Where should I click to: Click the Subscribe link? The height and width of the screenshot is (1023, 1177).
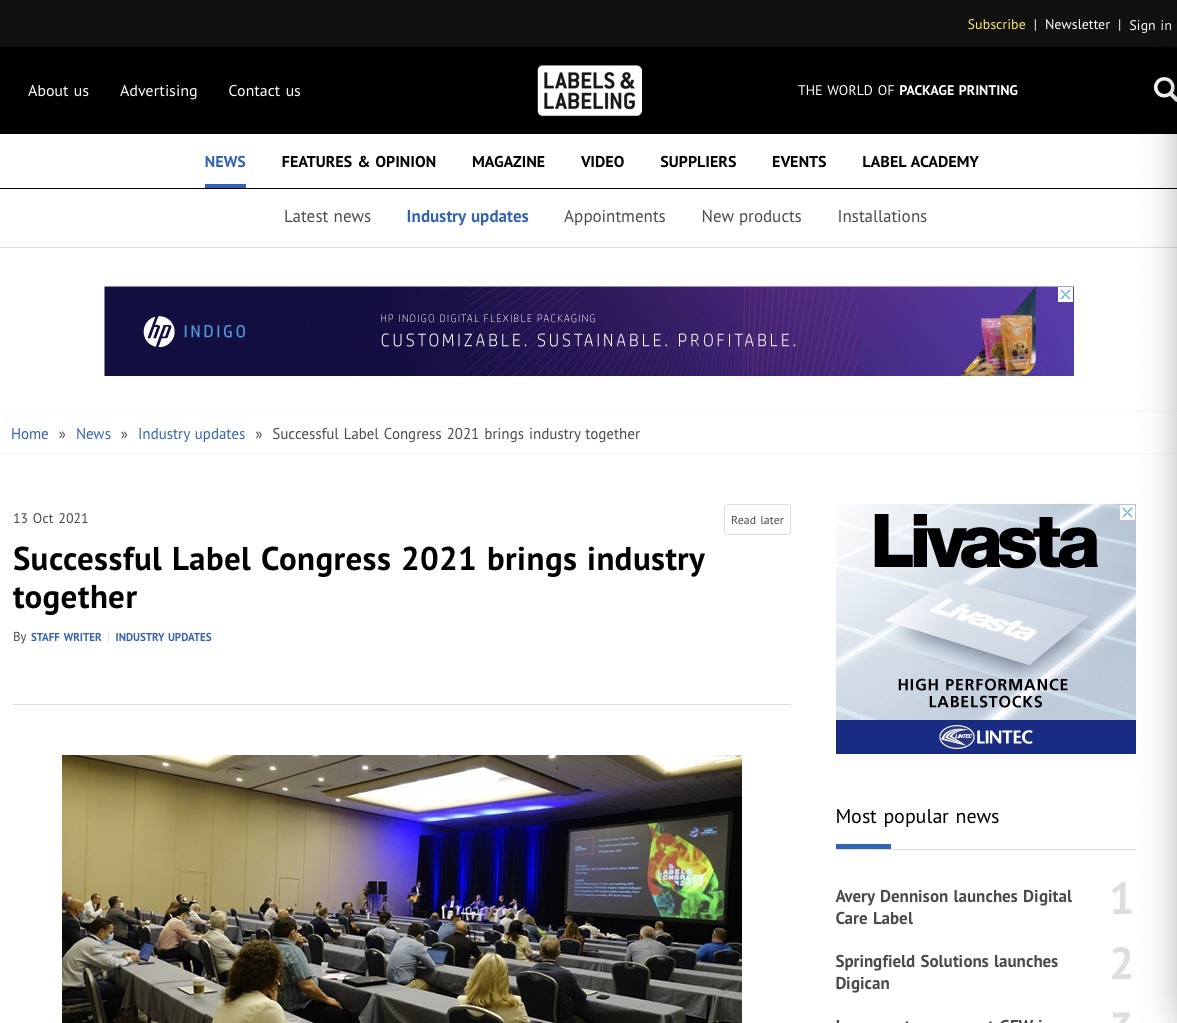[996, 24]
